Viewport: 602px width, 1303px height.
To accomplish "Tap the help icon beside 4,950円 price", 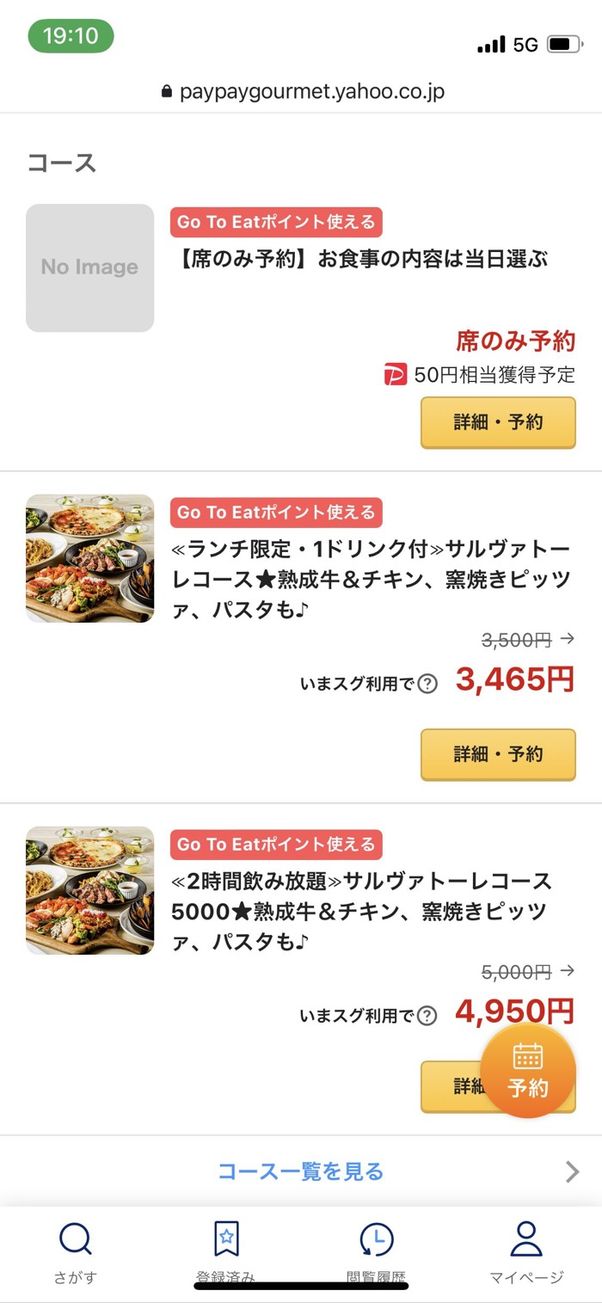I will pyautogui.click(x=426, y=1014).
